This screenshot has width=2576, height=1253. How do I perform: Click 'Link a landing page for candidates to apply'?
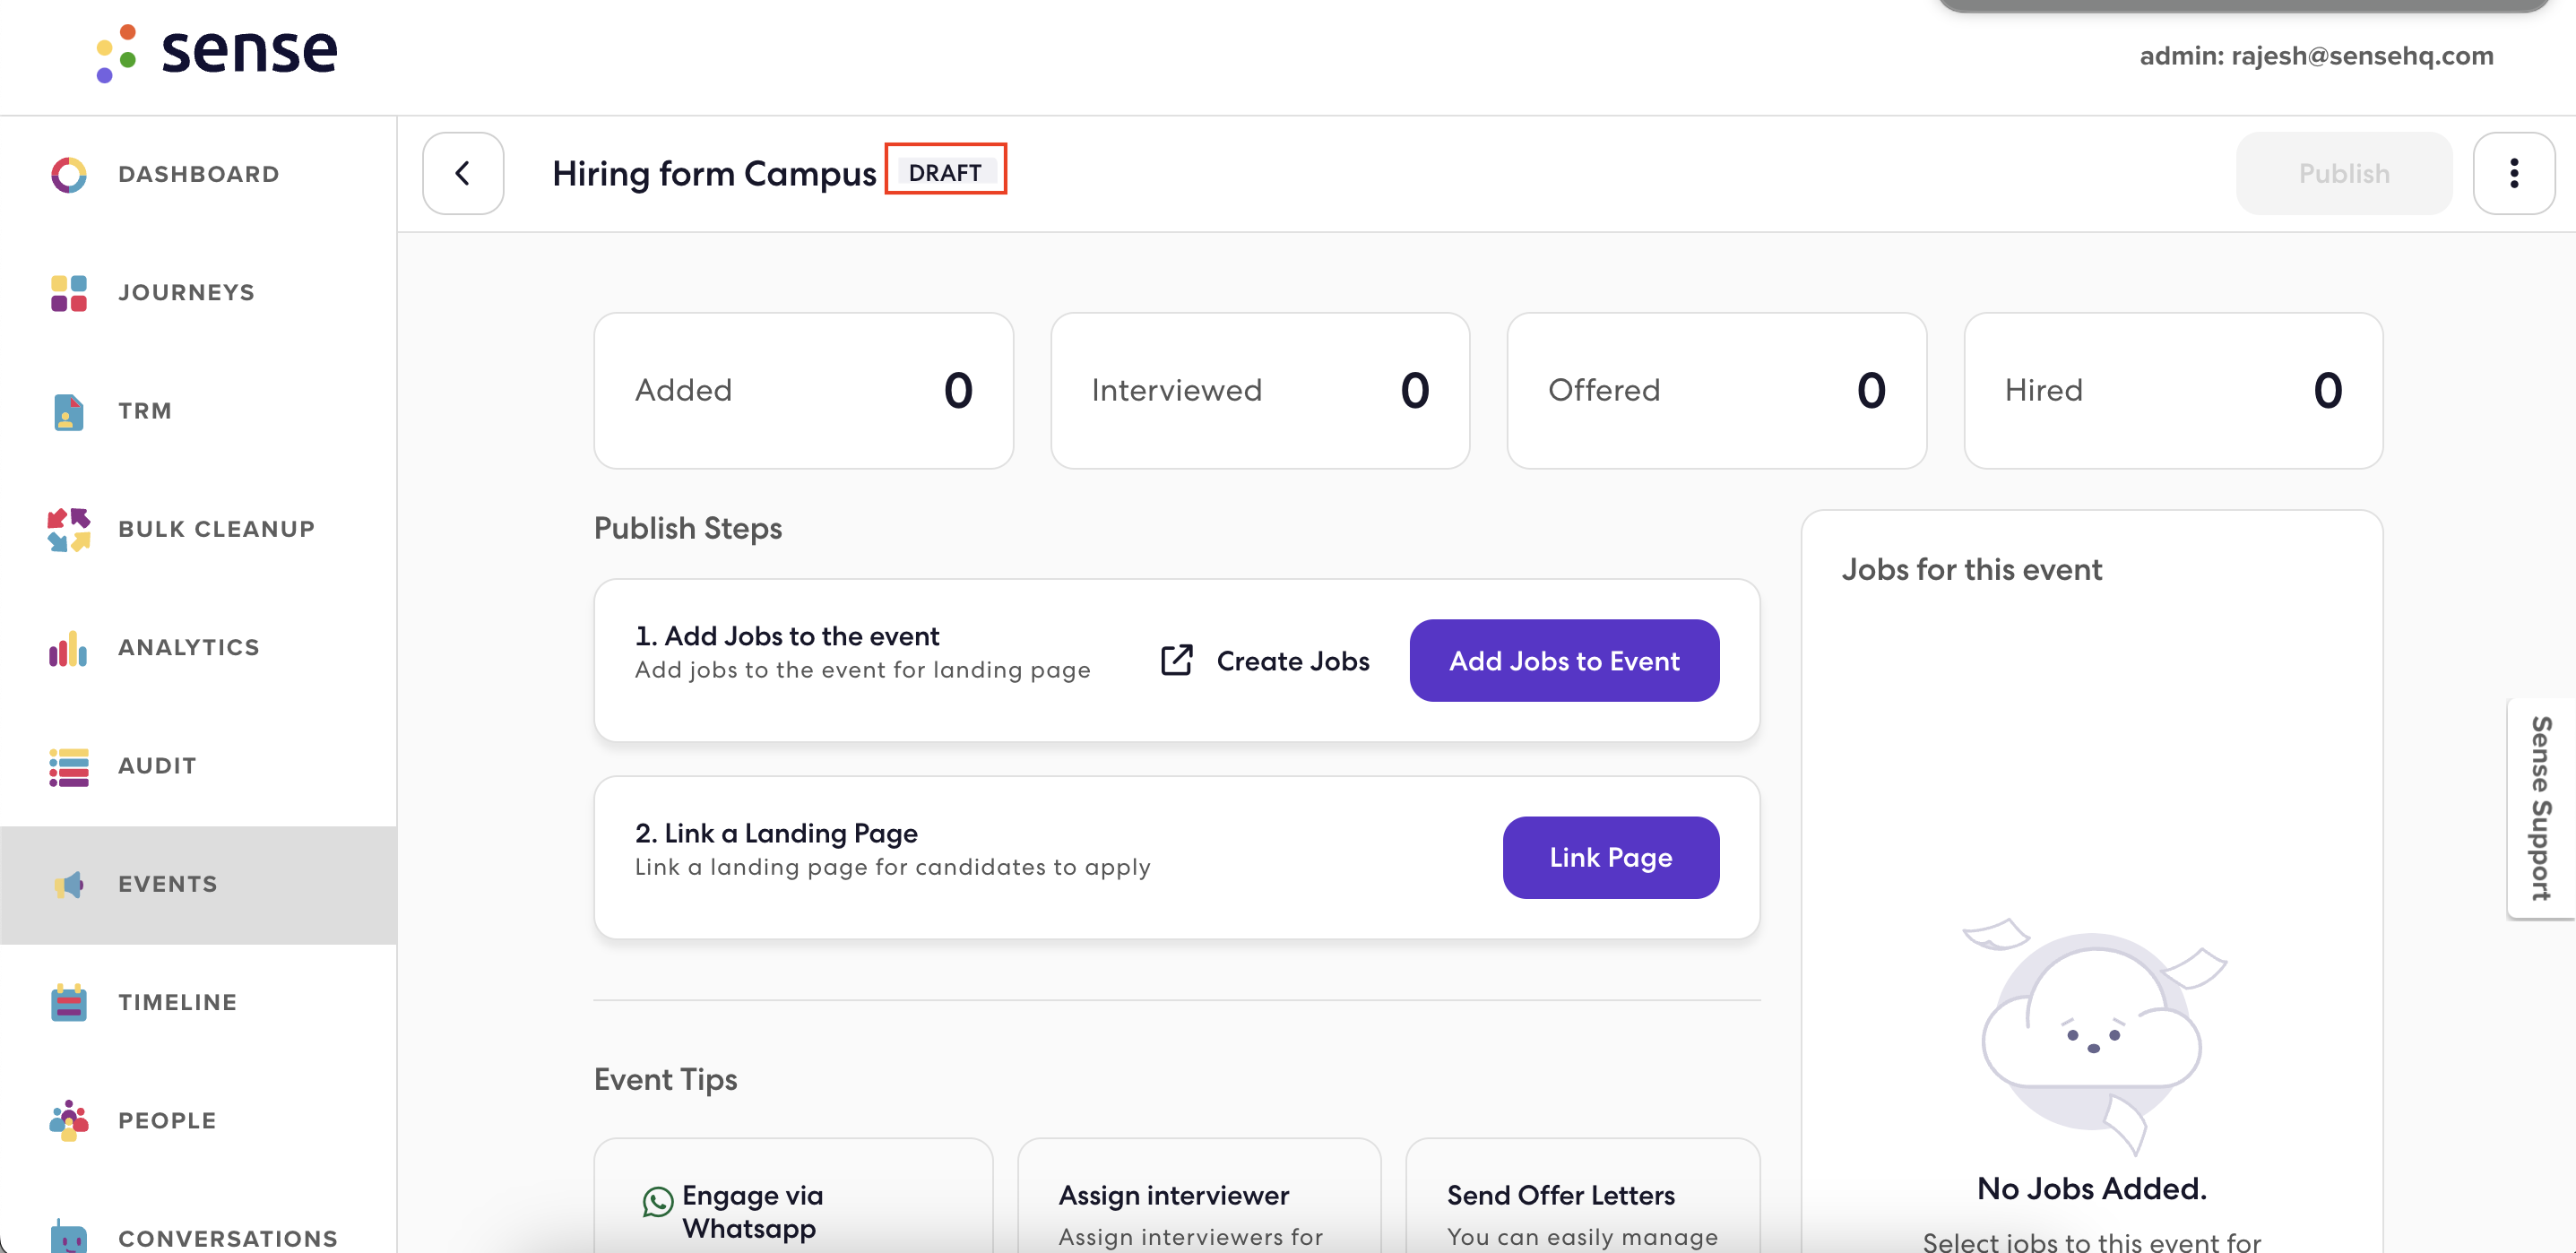(x=892, y=866)
